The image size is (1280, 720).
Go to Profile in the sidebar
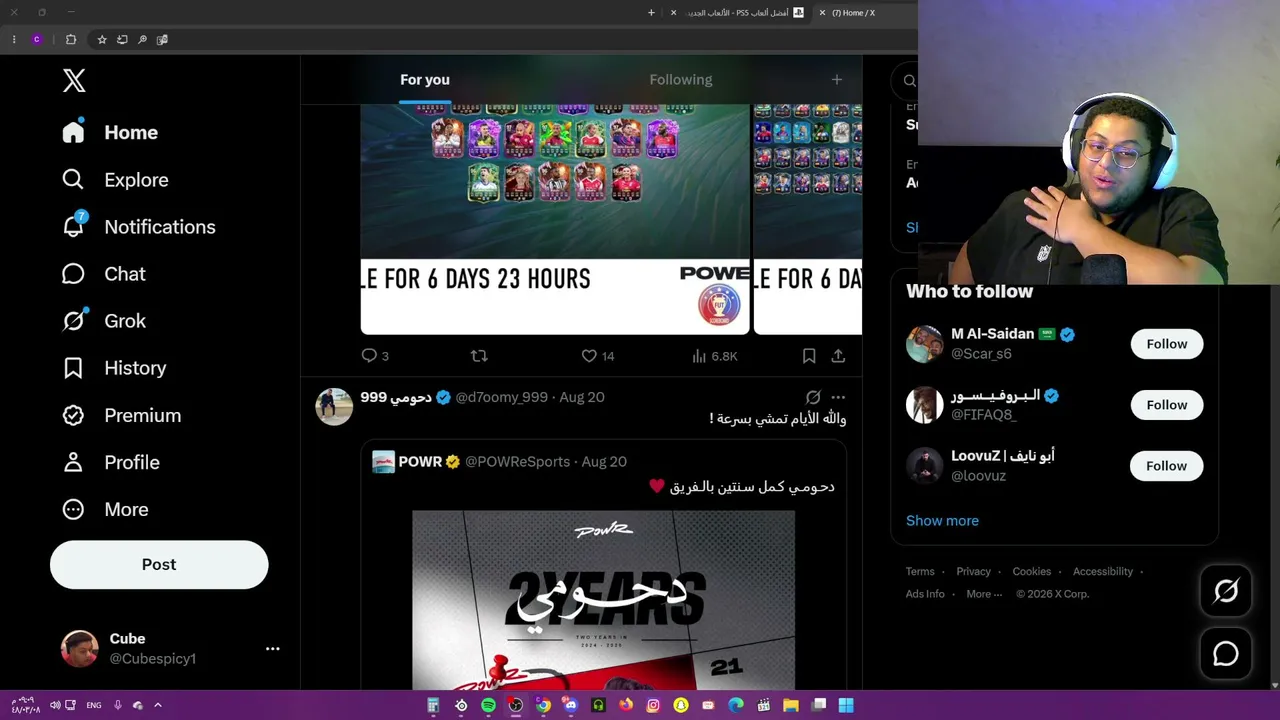click(110, 462)
